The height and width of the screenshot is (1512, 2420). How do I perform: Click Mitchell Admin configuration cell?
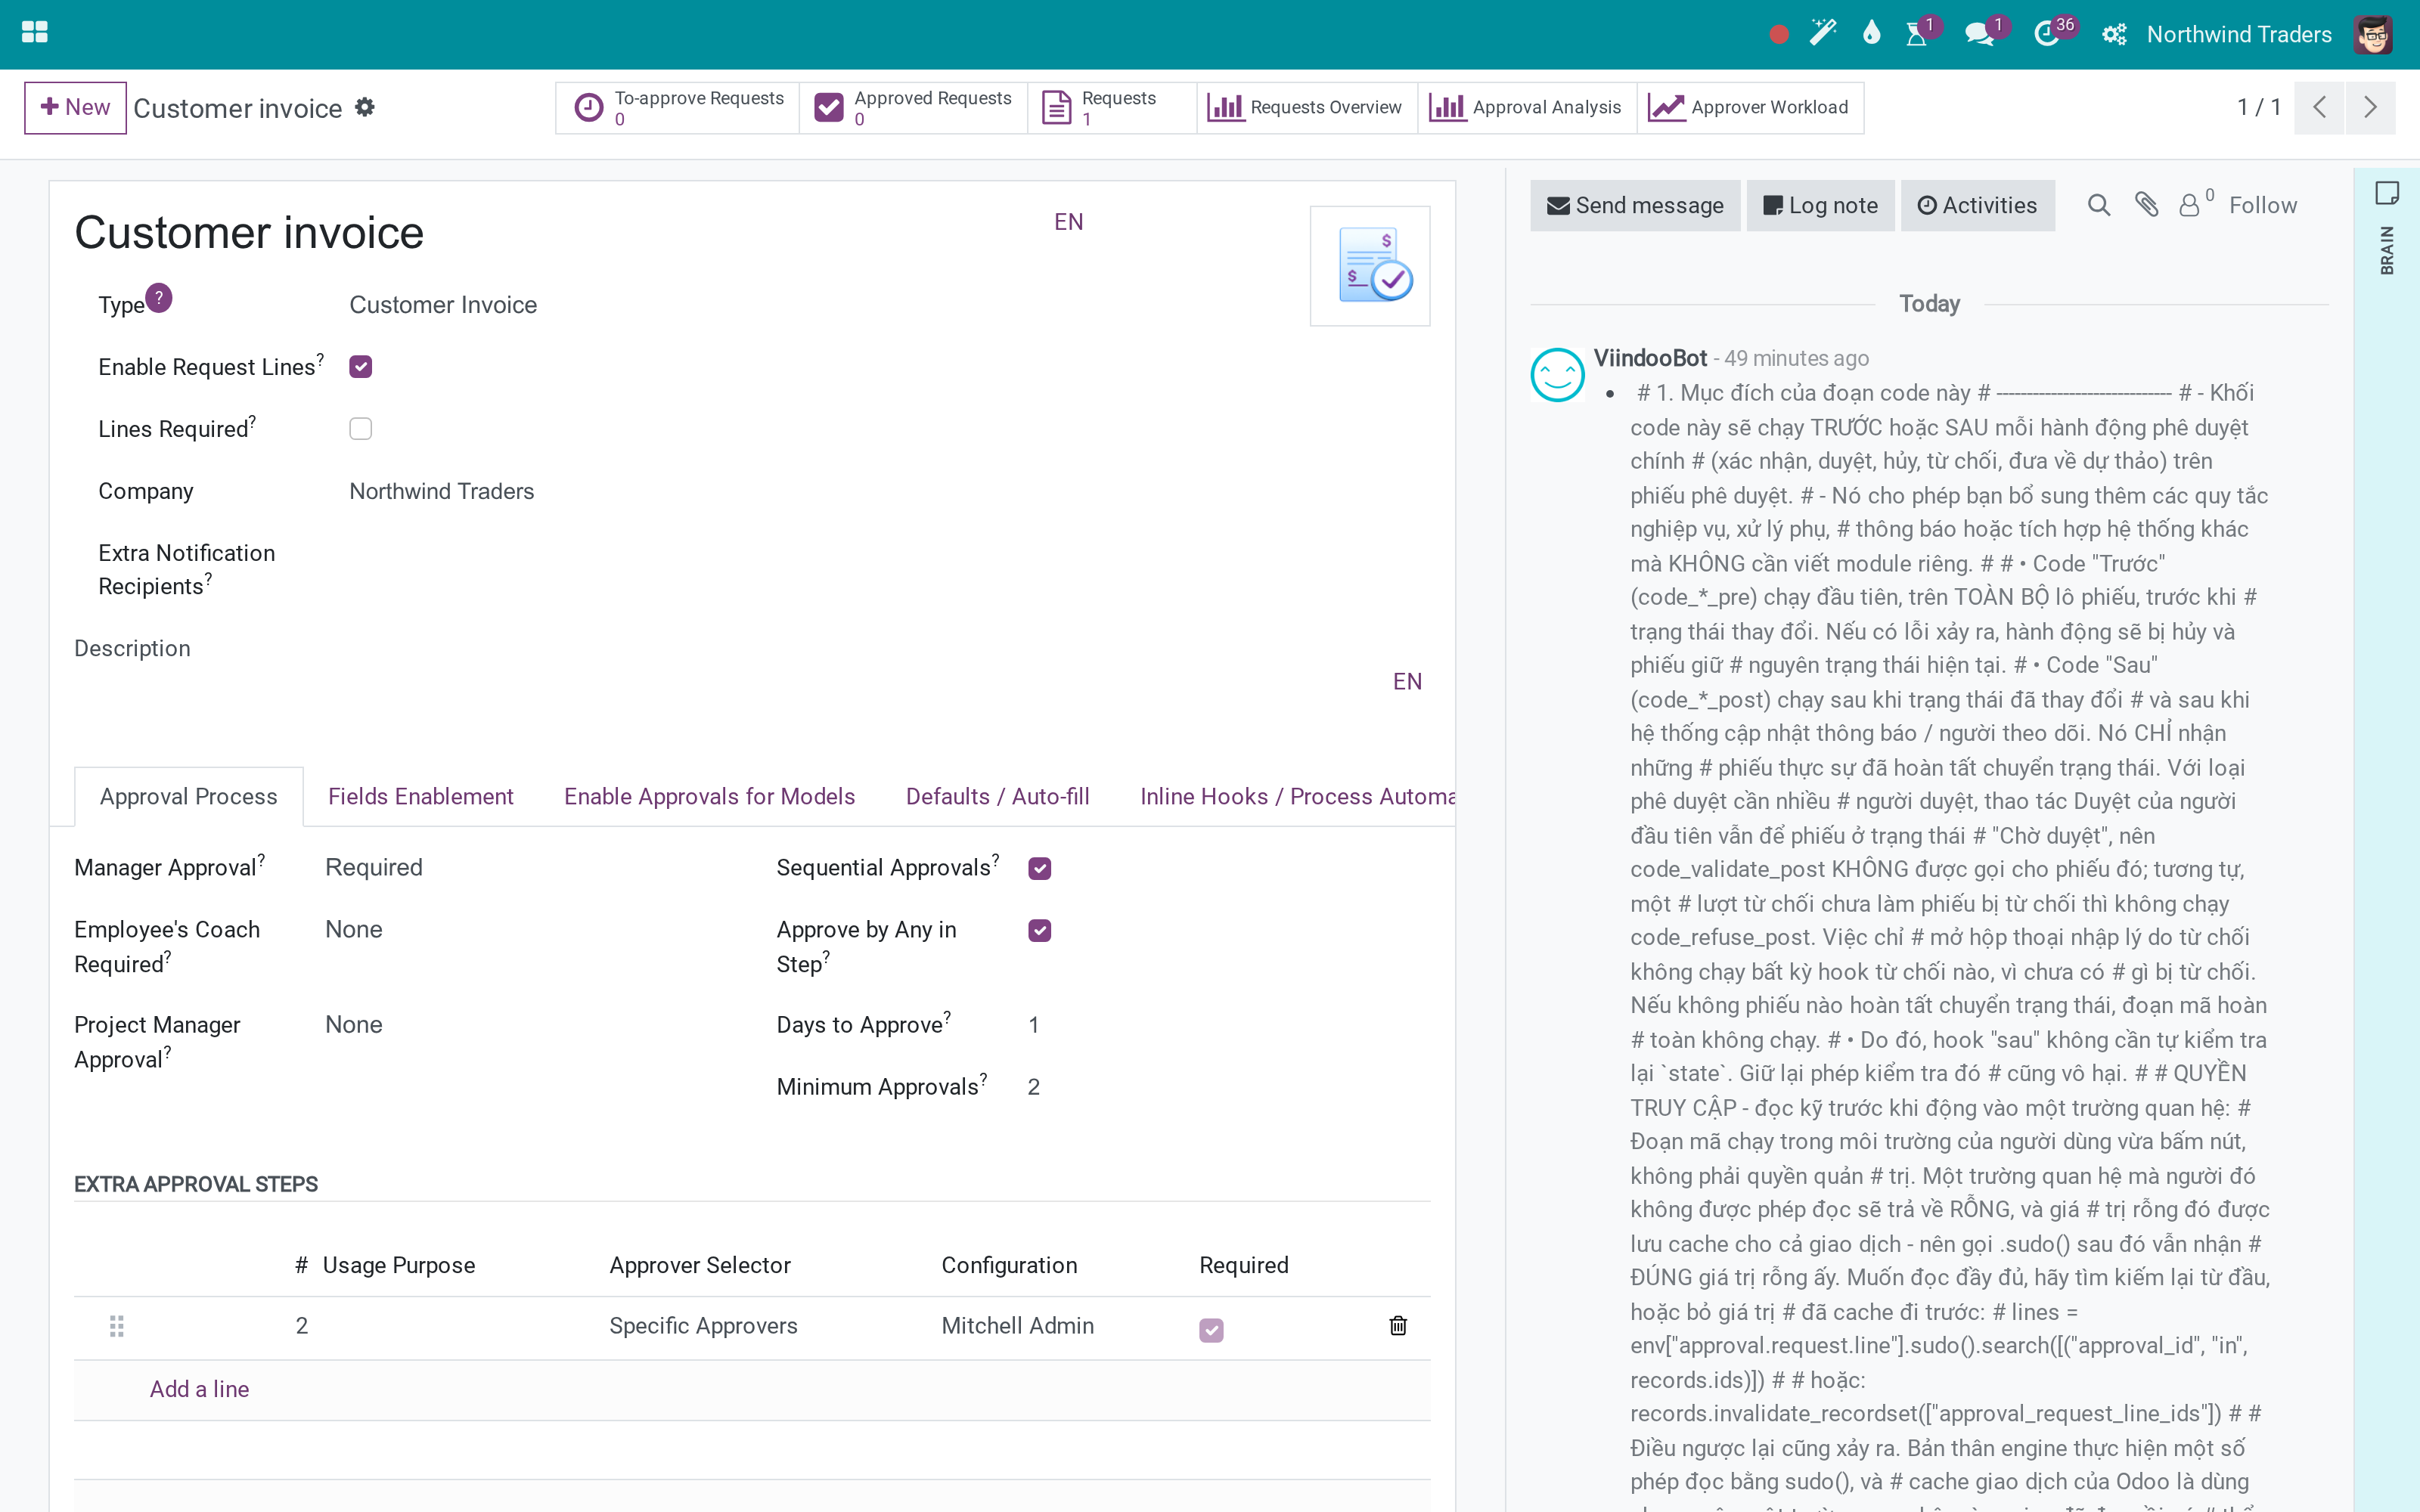point(1018,1326)
